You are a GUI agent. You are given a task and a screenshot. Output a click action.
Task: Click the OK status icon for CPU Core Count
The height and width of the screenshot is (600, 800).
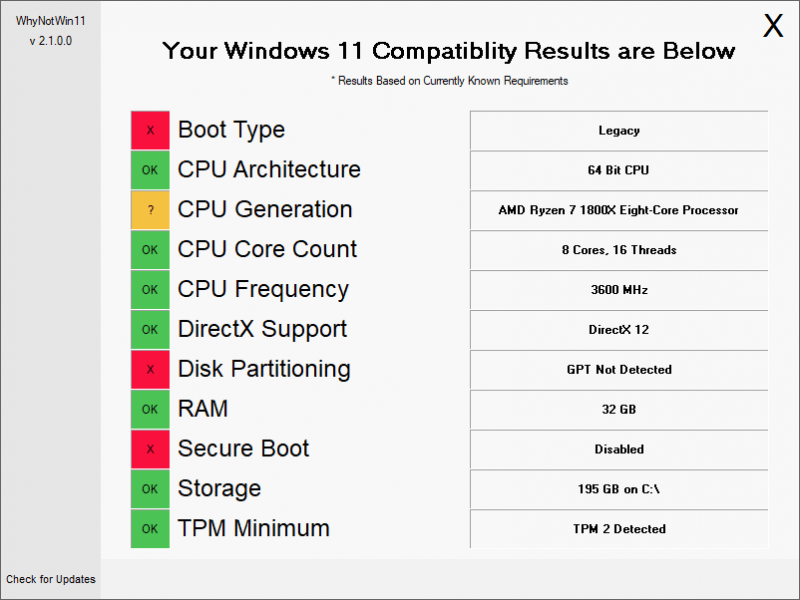pos(150,250)
